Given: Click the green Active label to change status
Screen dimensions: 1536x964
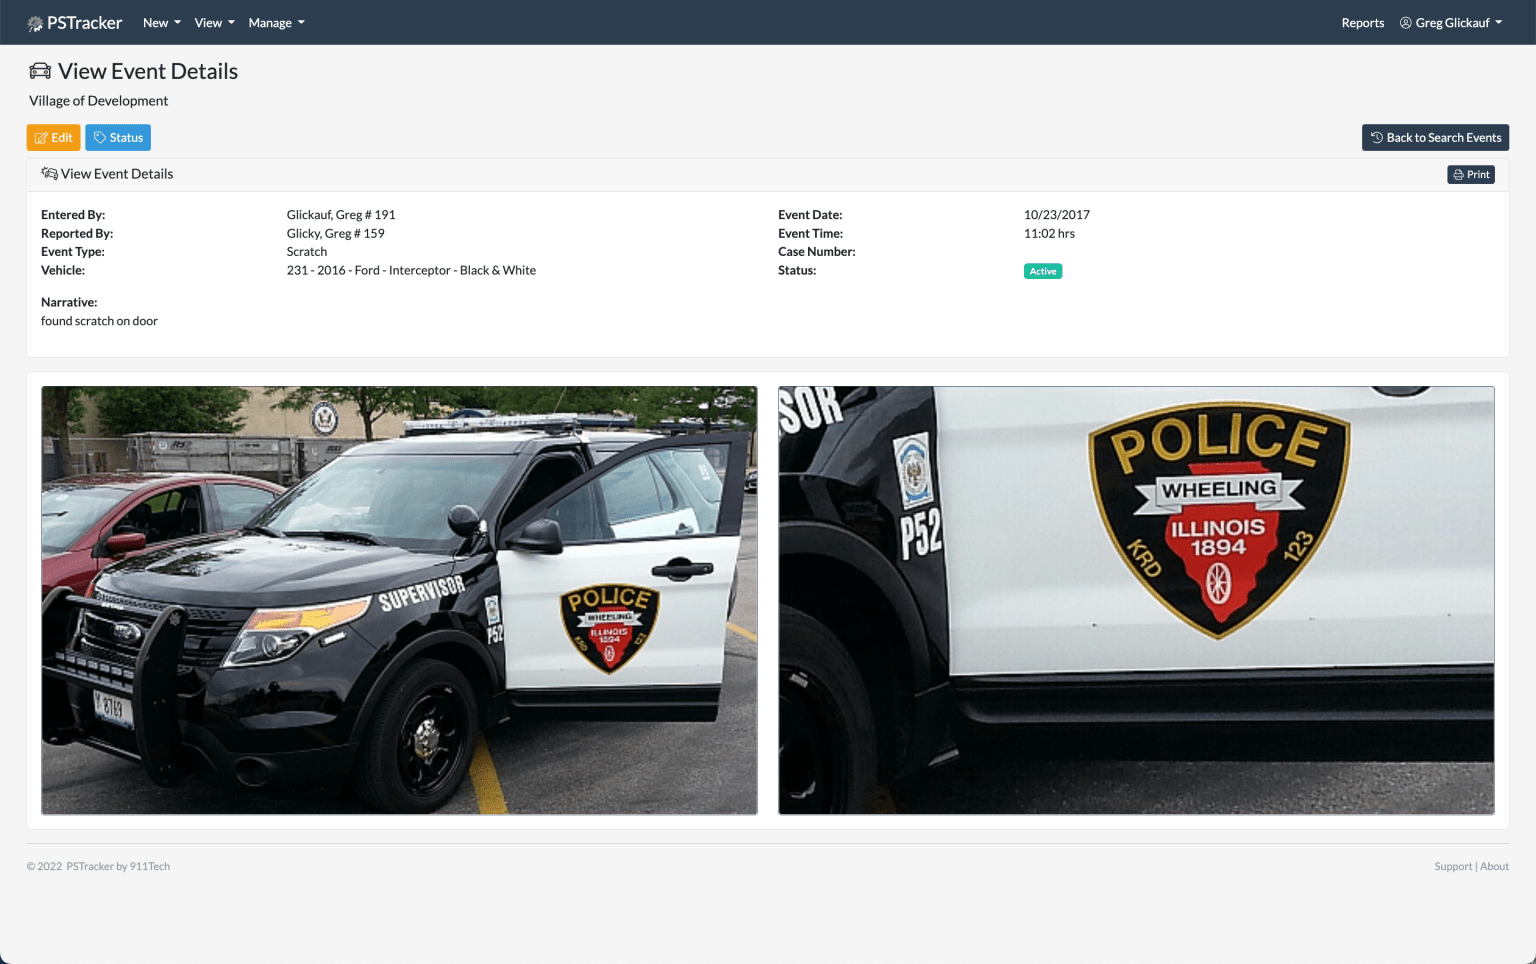Looking at the screenshot, I should [x=1042, y=270].
